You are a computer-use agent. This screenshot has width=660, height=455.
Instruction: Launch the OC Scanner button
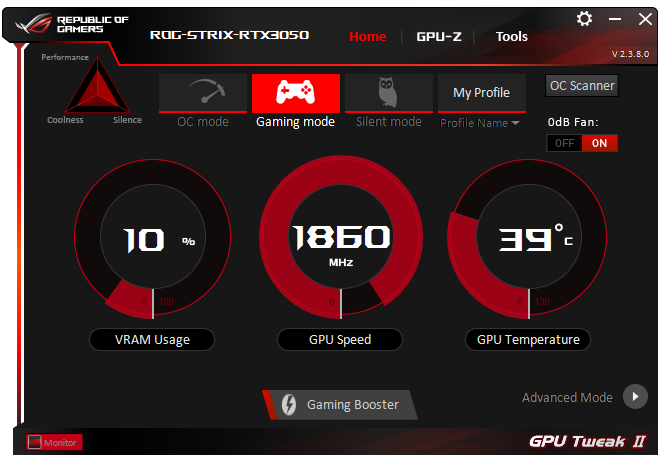[x=582, y=86]
